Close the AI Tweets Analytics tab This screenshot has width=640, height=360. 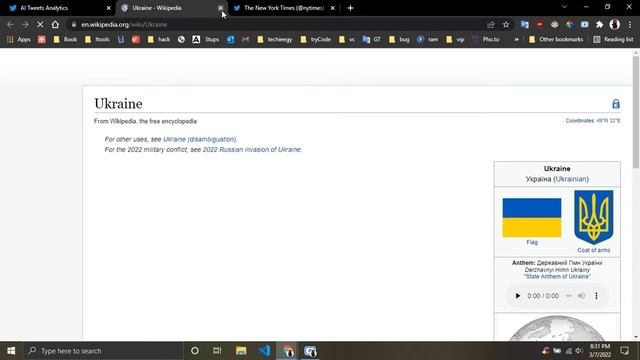[x=109, y=8]
